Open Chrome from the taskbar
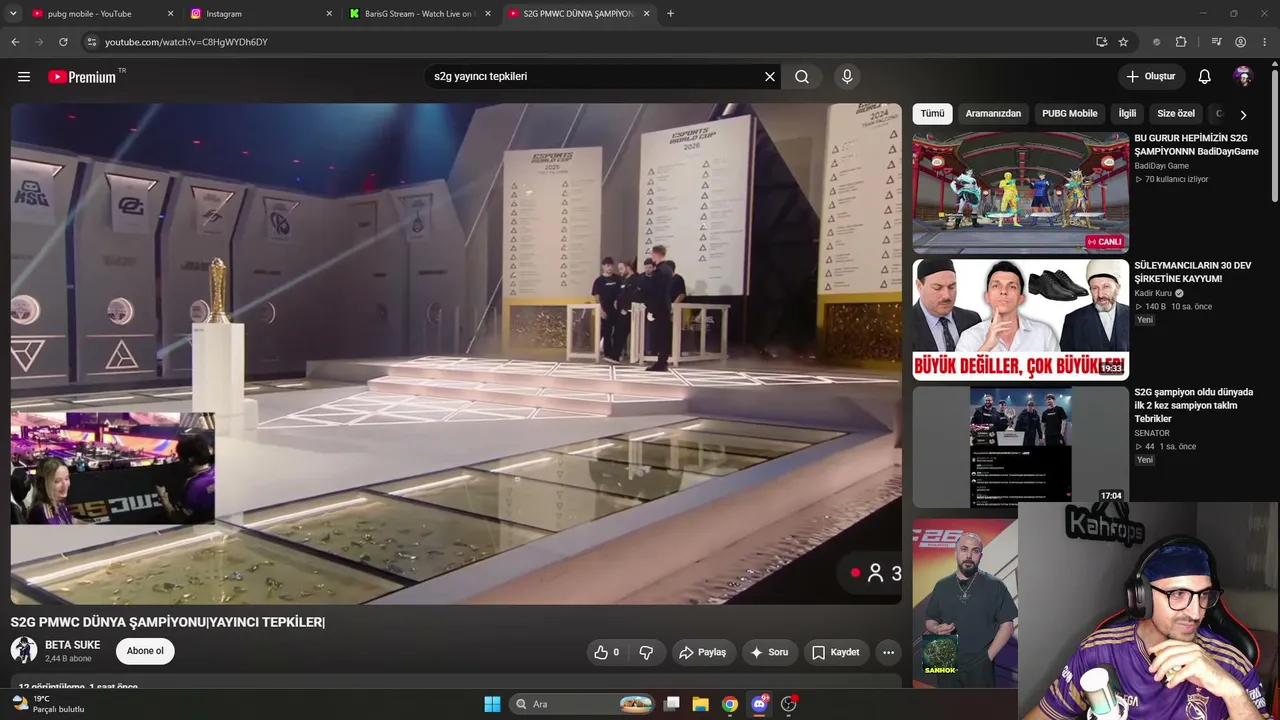The width and height of the screenshot is (1280, 720). (x=730, y=704)
